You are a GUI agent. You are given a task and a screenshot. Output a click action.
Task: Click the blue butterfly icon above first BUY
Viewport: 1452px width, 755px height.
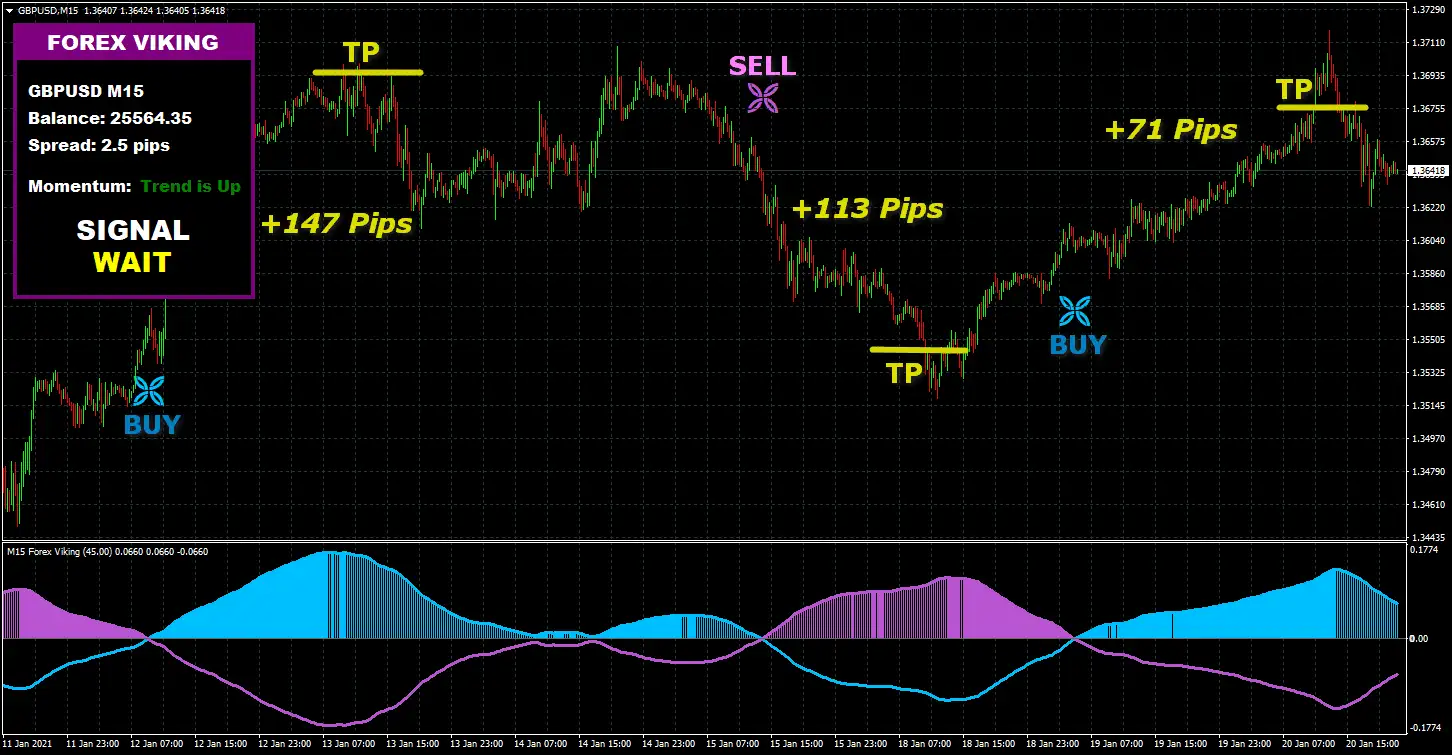point(150,391)
